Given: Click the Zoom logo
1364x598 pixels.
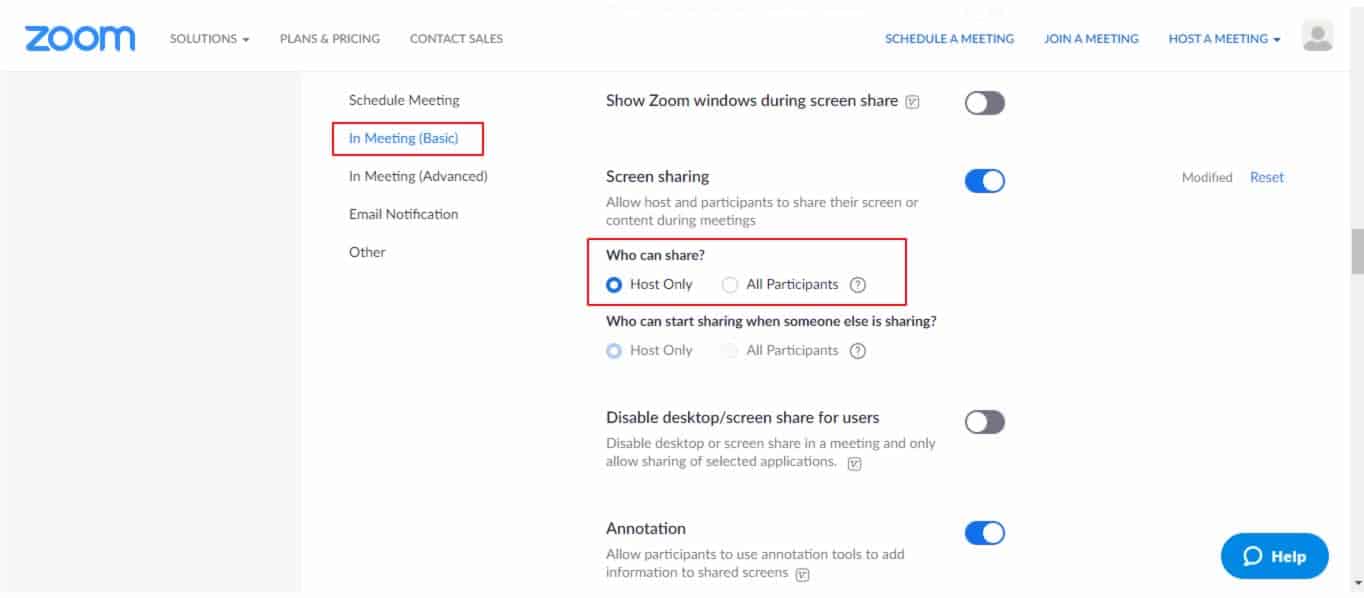Looking at the screenshot, I should pyautogui.click(x=80, y=38).
